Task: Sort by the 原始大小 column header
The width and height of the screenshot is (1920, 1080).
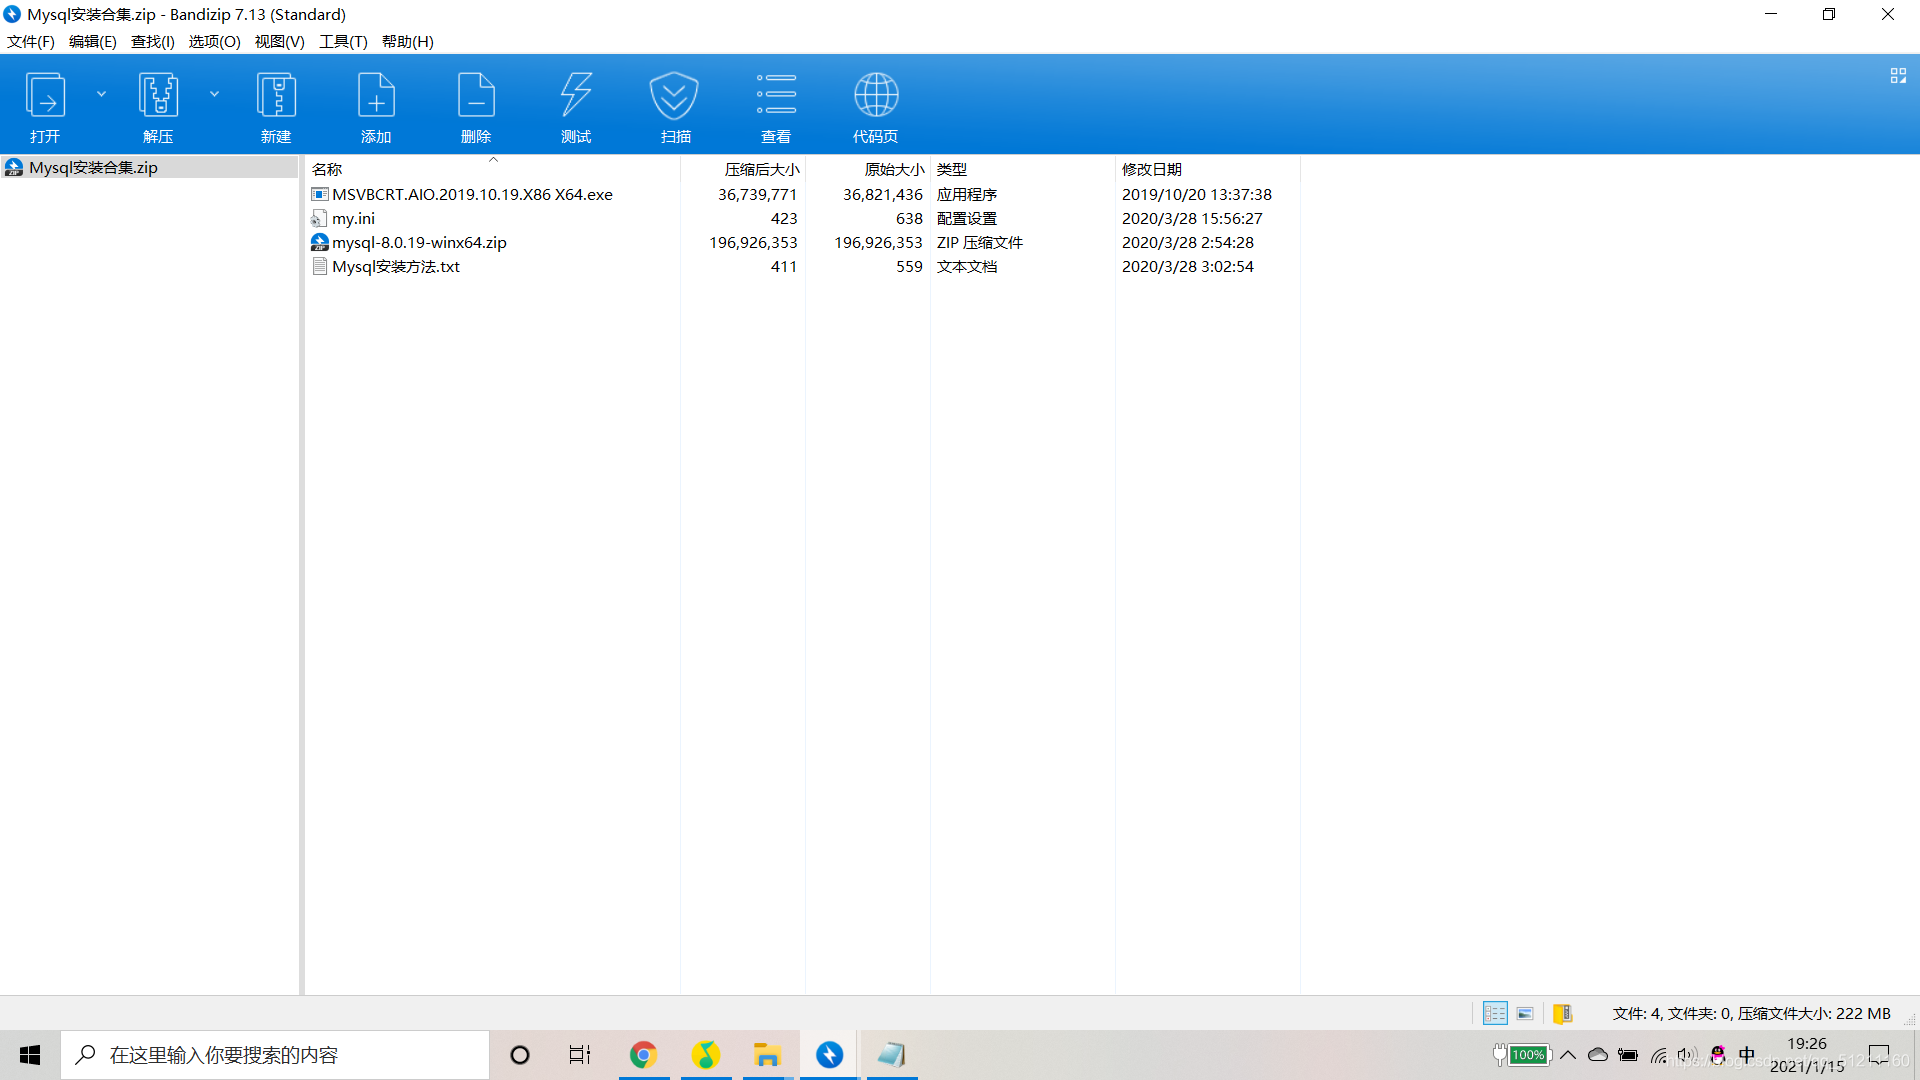Action: pyautogui.click(x=868, y=169)
